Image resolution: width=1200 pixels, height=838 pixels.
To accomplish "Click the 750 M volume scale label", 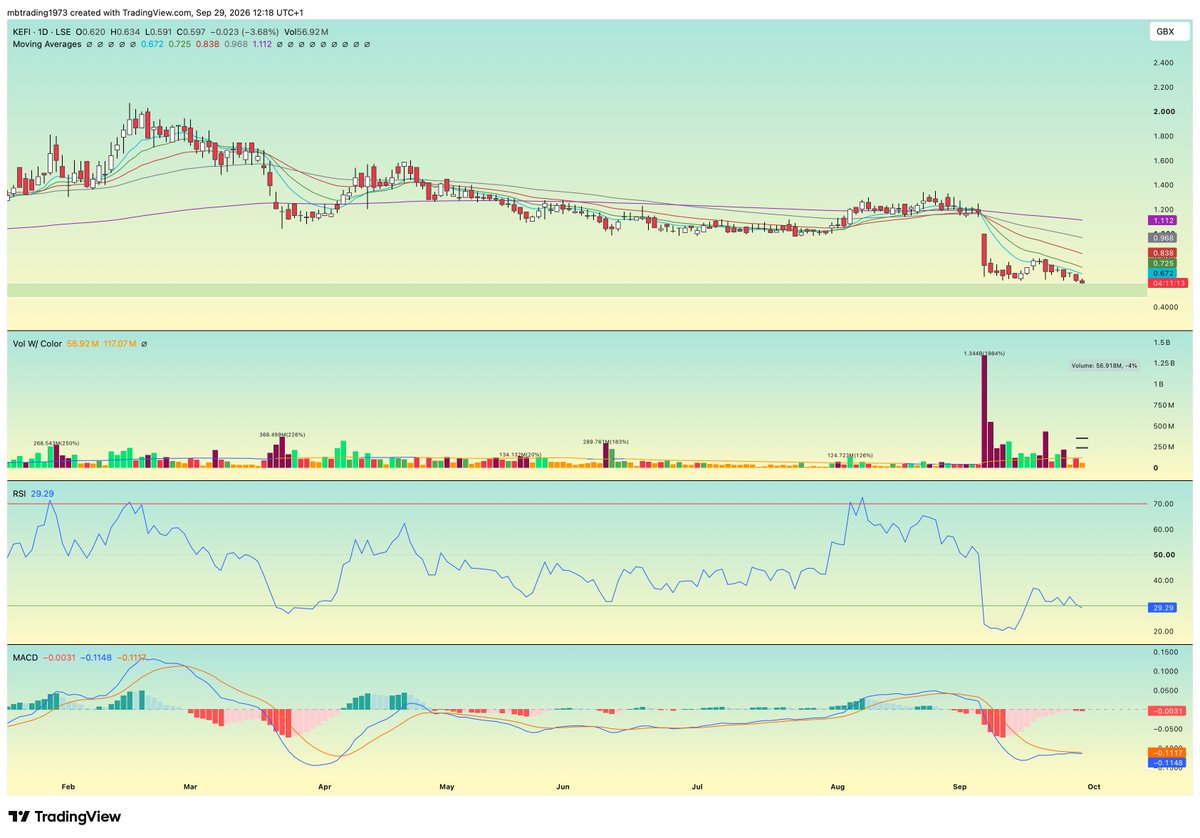I will coord(1164,404).
